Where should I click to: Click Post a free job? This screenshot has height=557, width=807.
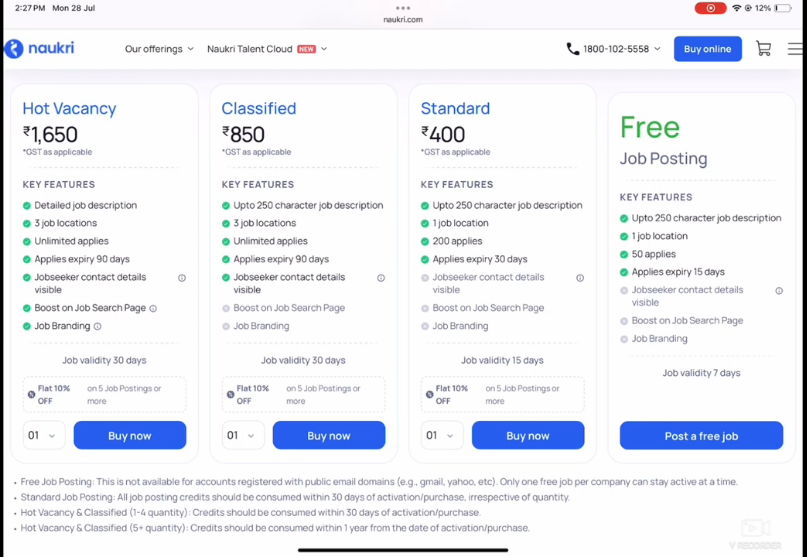coord(701,436)
